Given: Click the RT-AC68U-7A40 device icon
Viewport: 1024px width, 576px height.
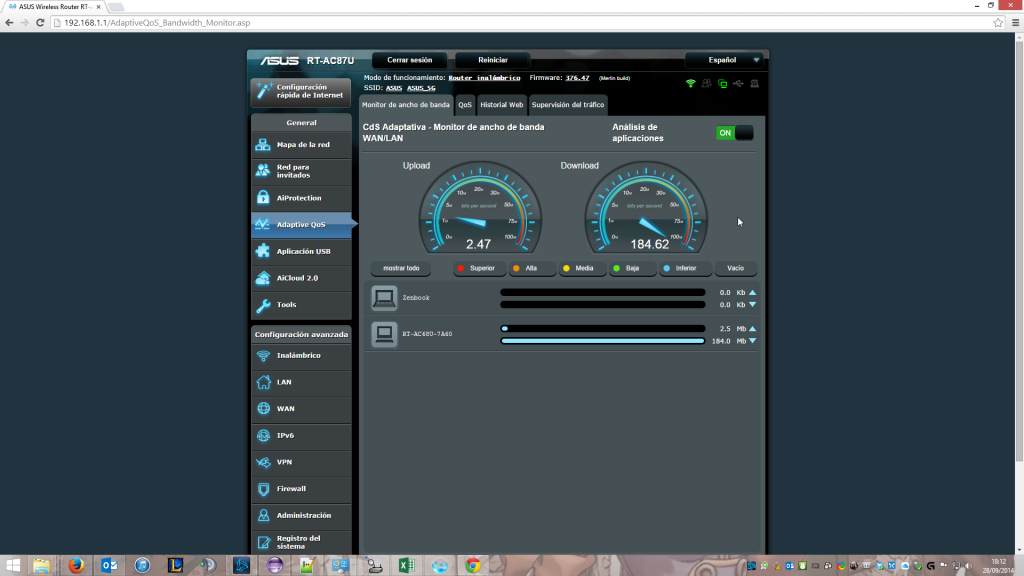Looking at the screenshot, I should pos(384,334).
